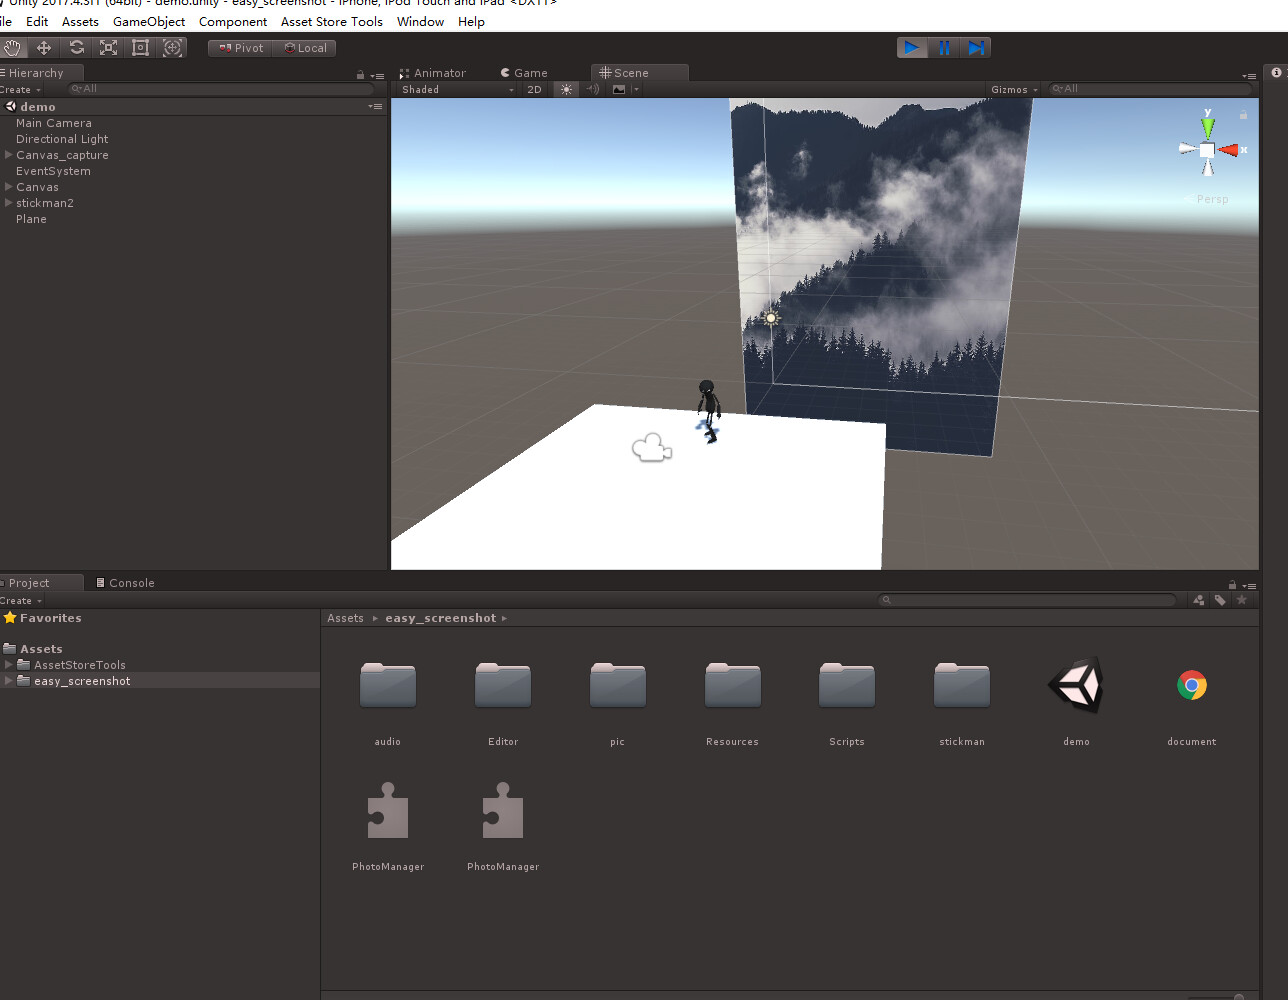Select the Rotate tool

(76, 47)
